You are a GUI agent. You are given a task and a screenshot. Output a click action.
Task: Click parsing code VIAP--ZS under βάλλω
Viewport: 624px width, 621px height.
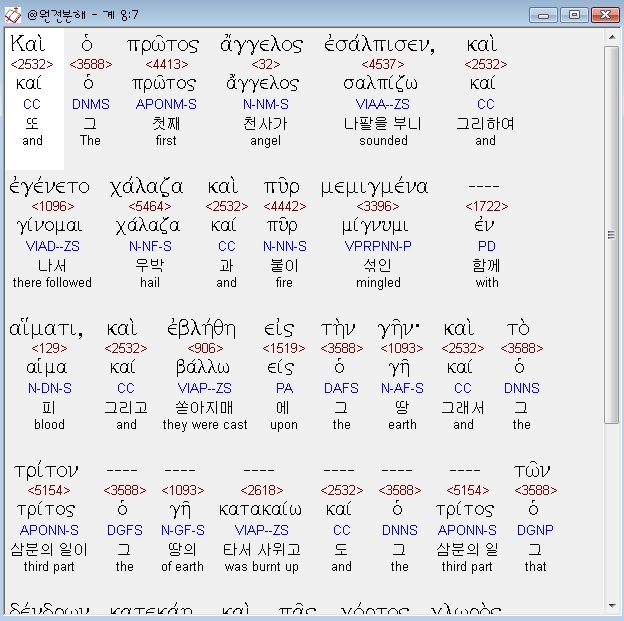[x=205, y=388]
